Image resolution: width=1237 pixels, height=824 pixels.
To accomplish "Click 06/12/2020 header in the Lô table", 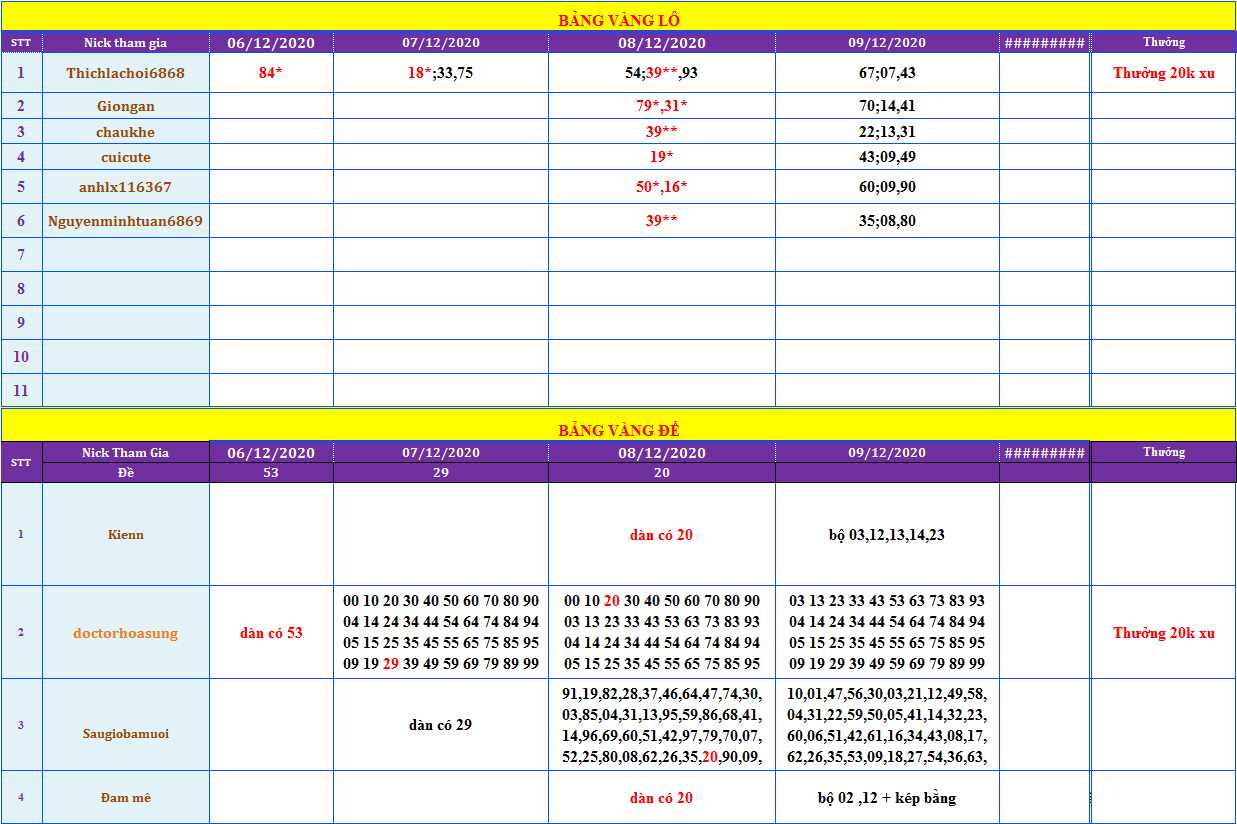I will click(x=271, y=43).
